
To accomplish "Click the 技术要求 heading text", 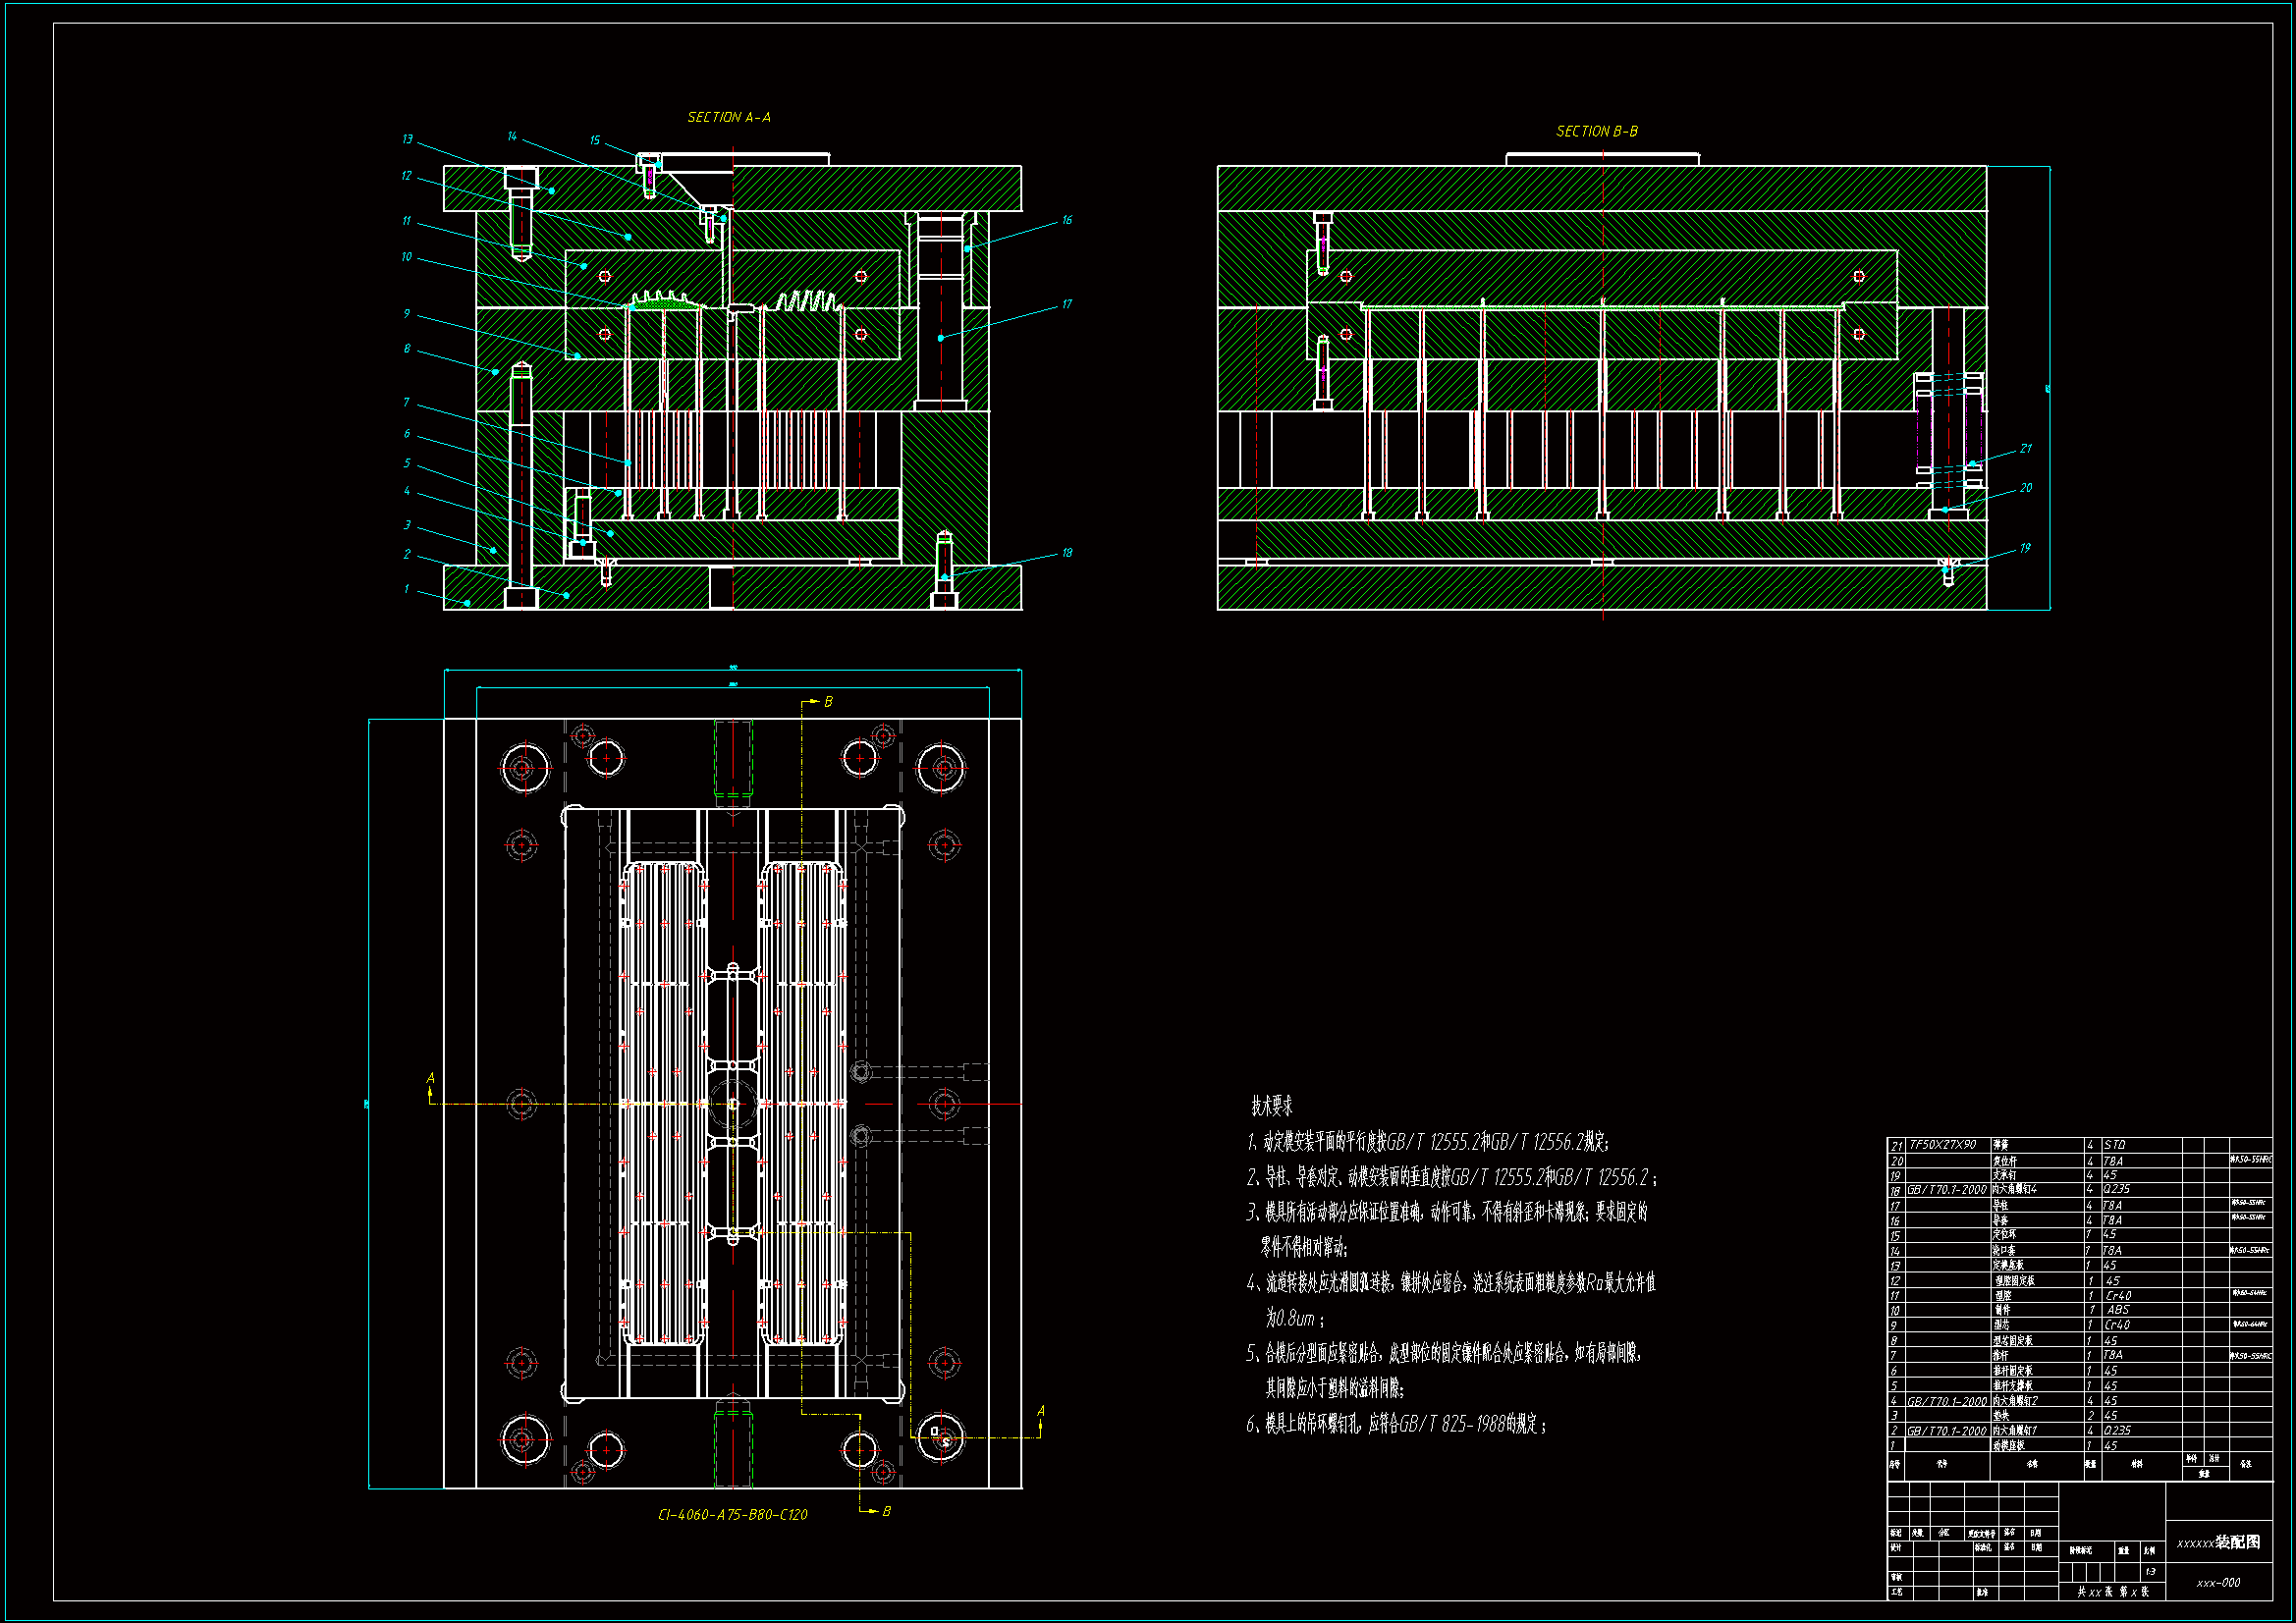I will (x=1271, y=1106).
